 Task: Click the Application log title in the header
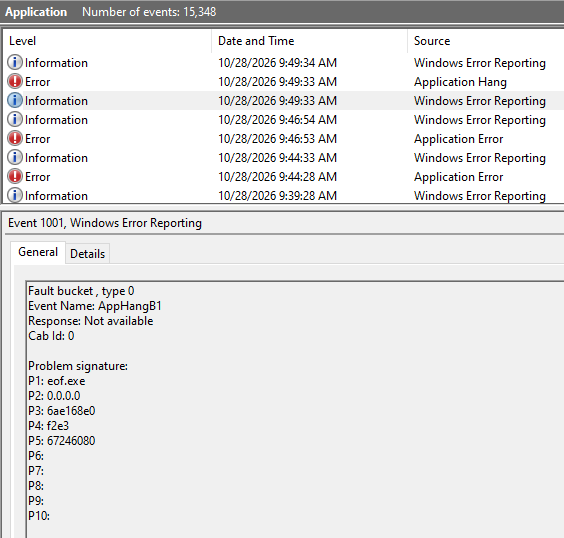coord(36,12)
